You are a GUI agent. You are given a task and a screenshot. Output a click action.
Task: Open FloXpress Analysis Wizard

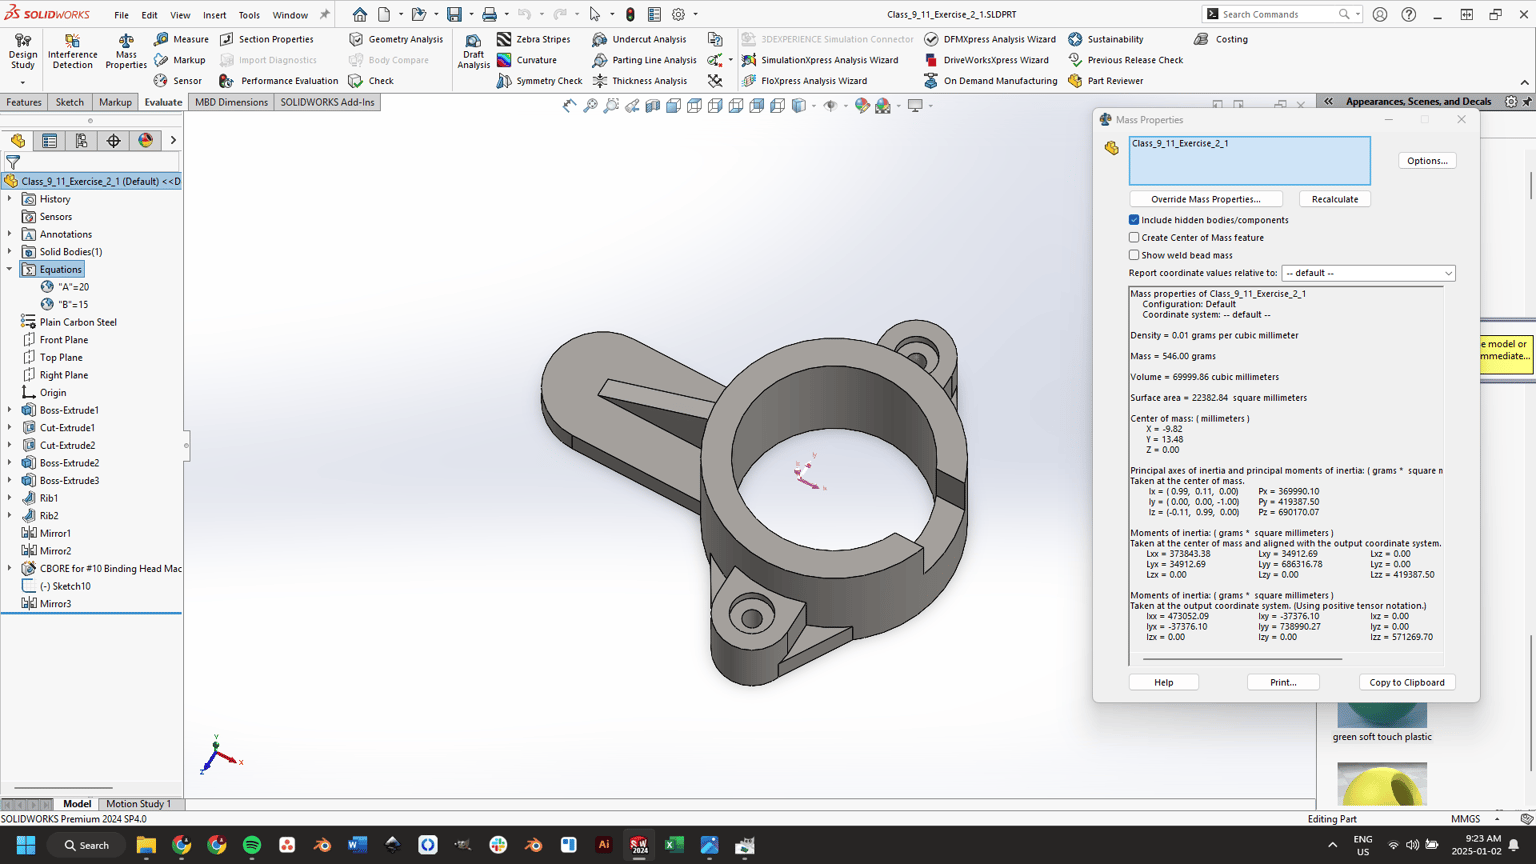(804, 81)
